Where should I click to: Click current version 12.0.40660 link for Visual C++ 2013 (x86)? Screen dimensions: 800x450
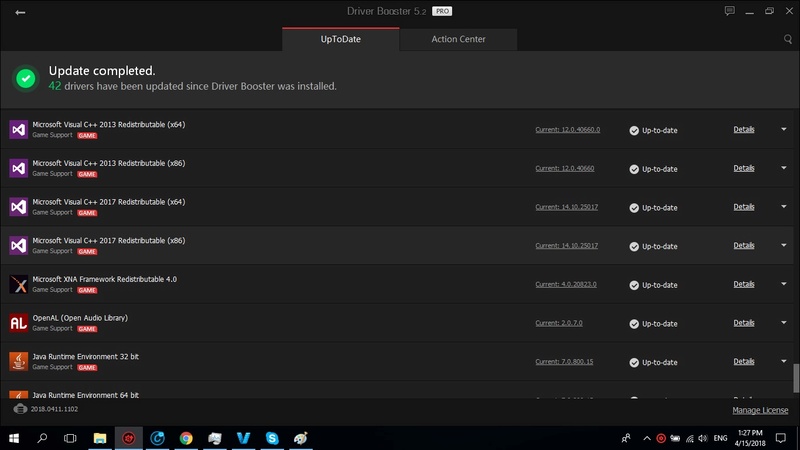pos(565,168)
